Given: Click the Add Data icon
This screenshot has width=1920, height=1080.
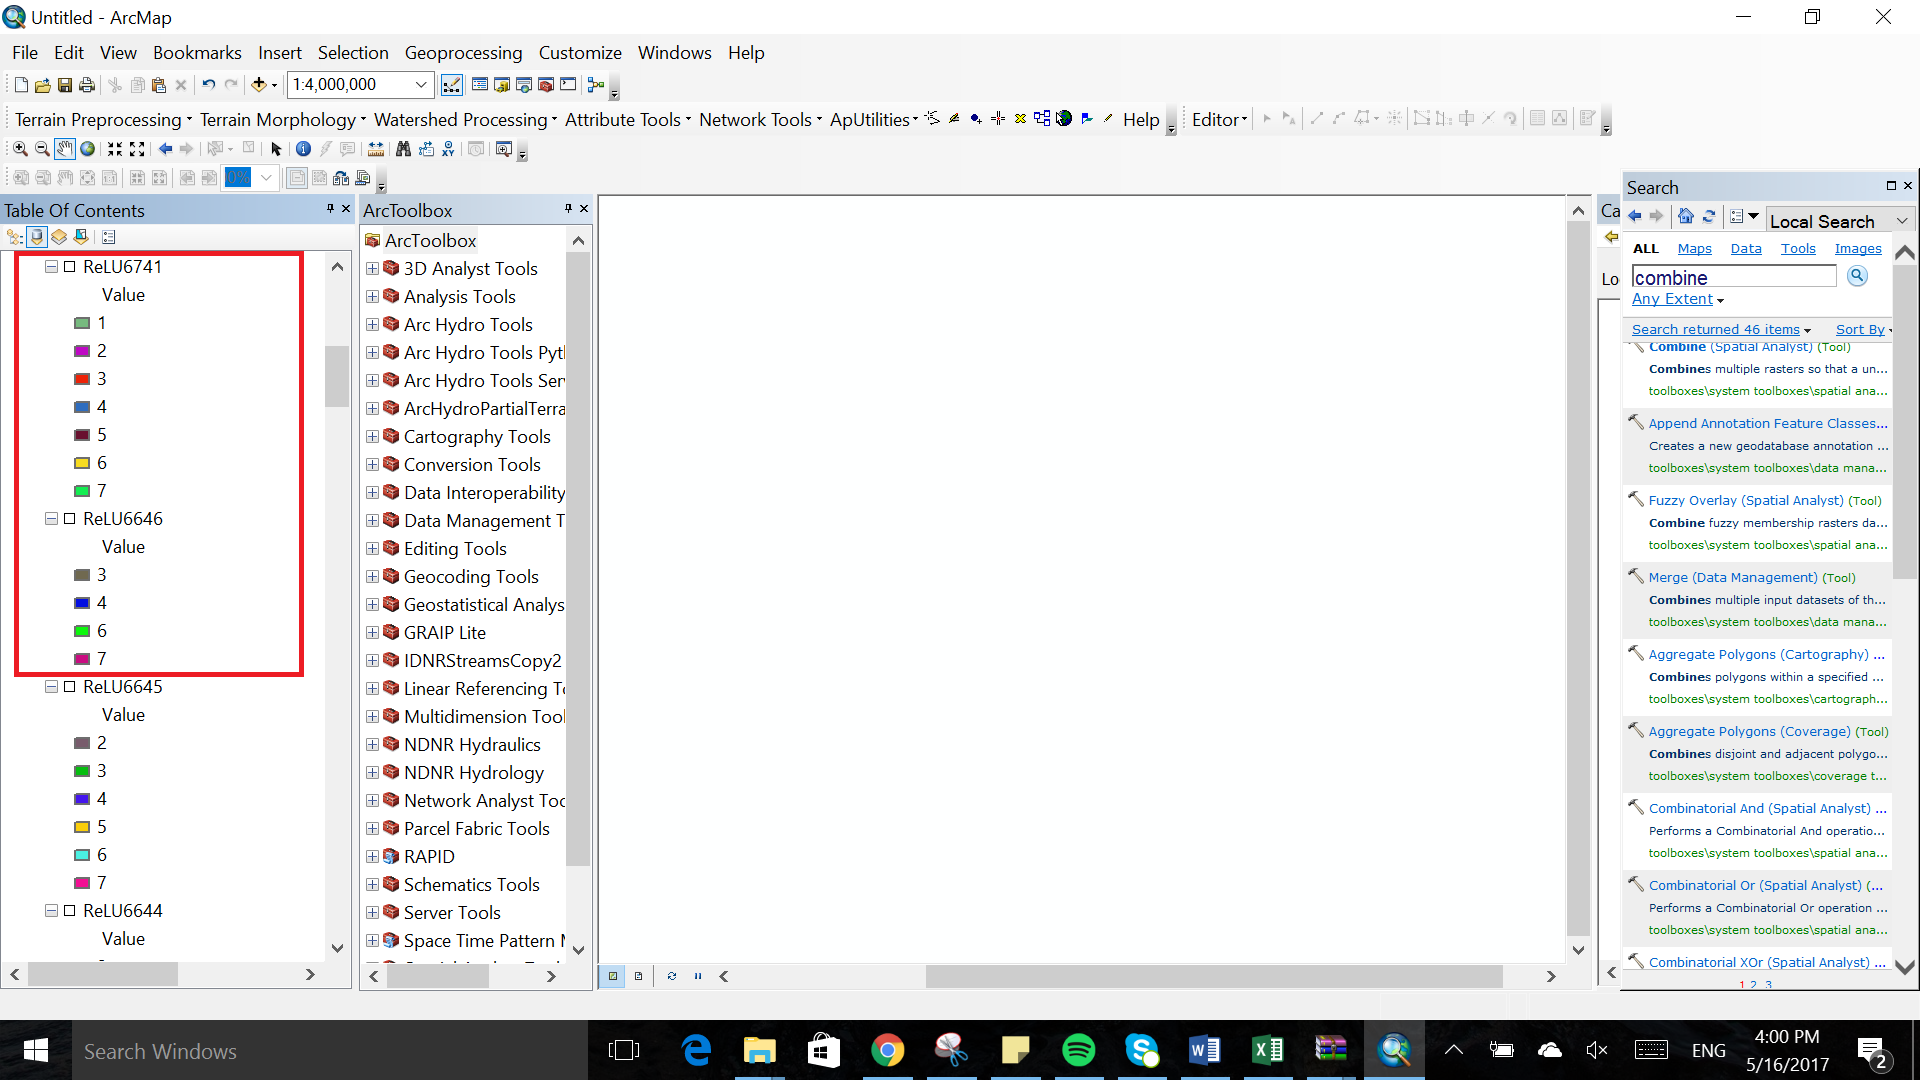Looking at the screenshot, I should click(259, 85).
